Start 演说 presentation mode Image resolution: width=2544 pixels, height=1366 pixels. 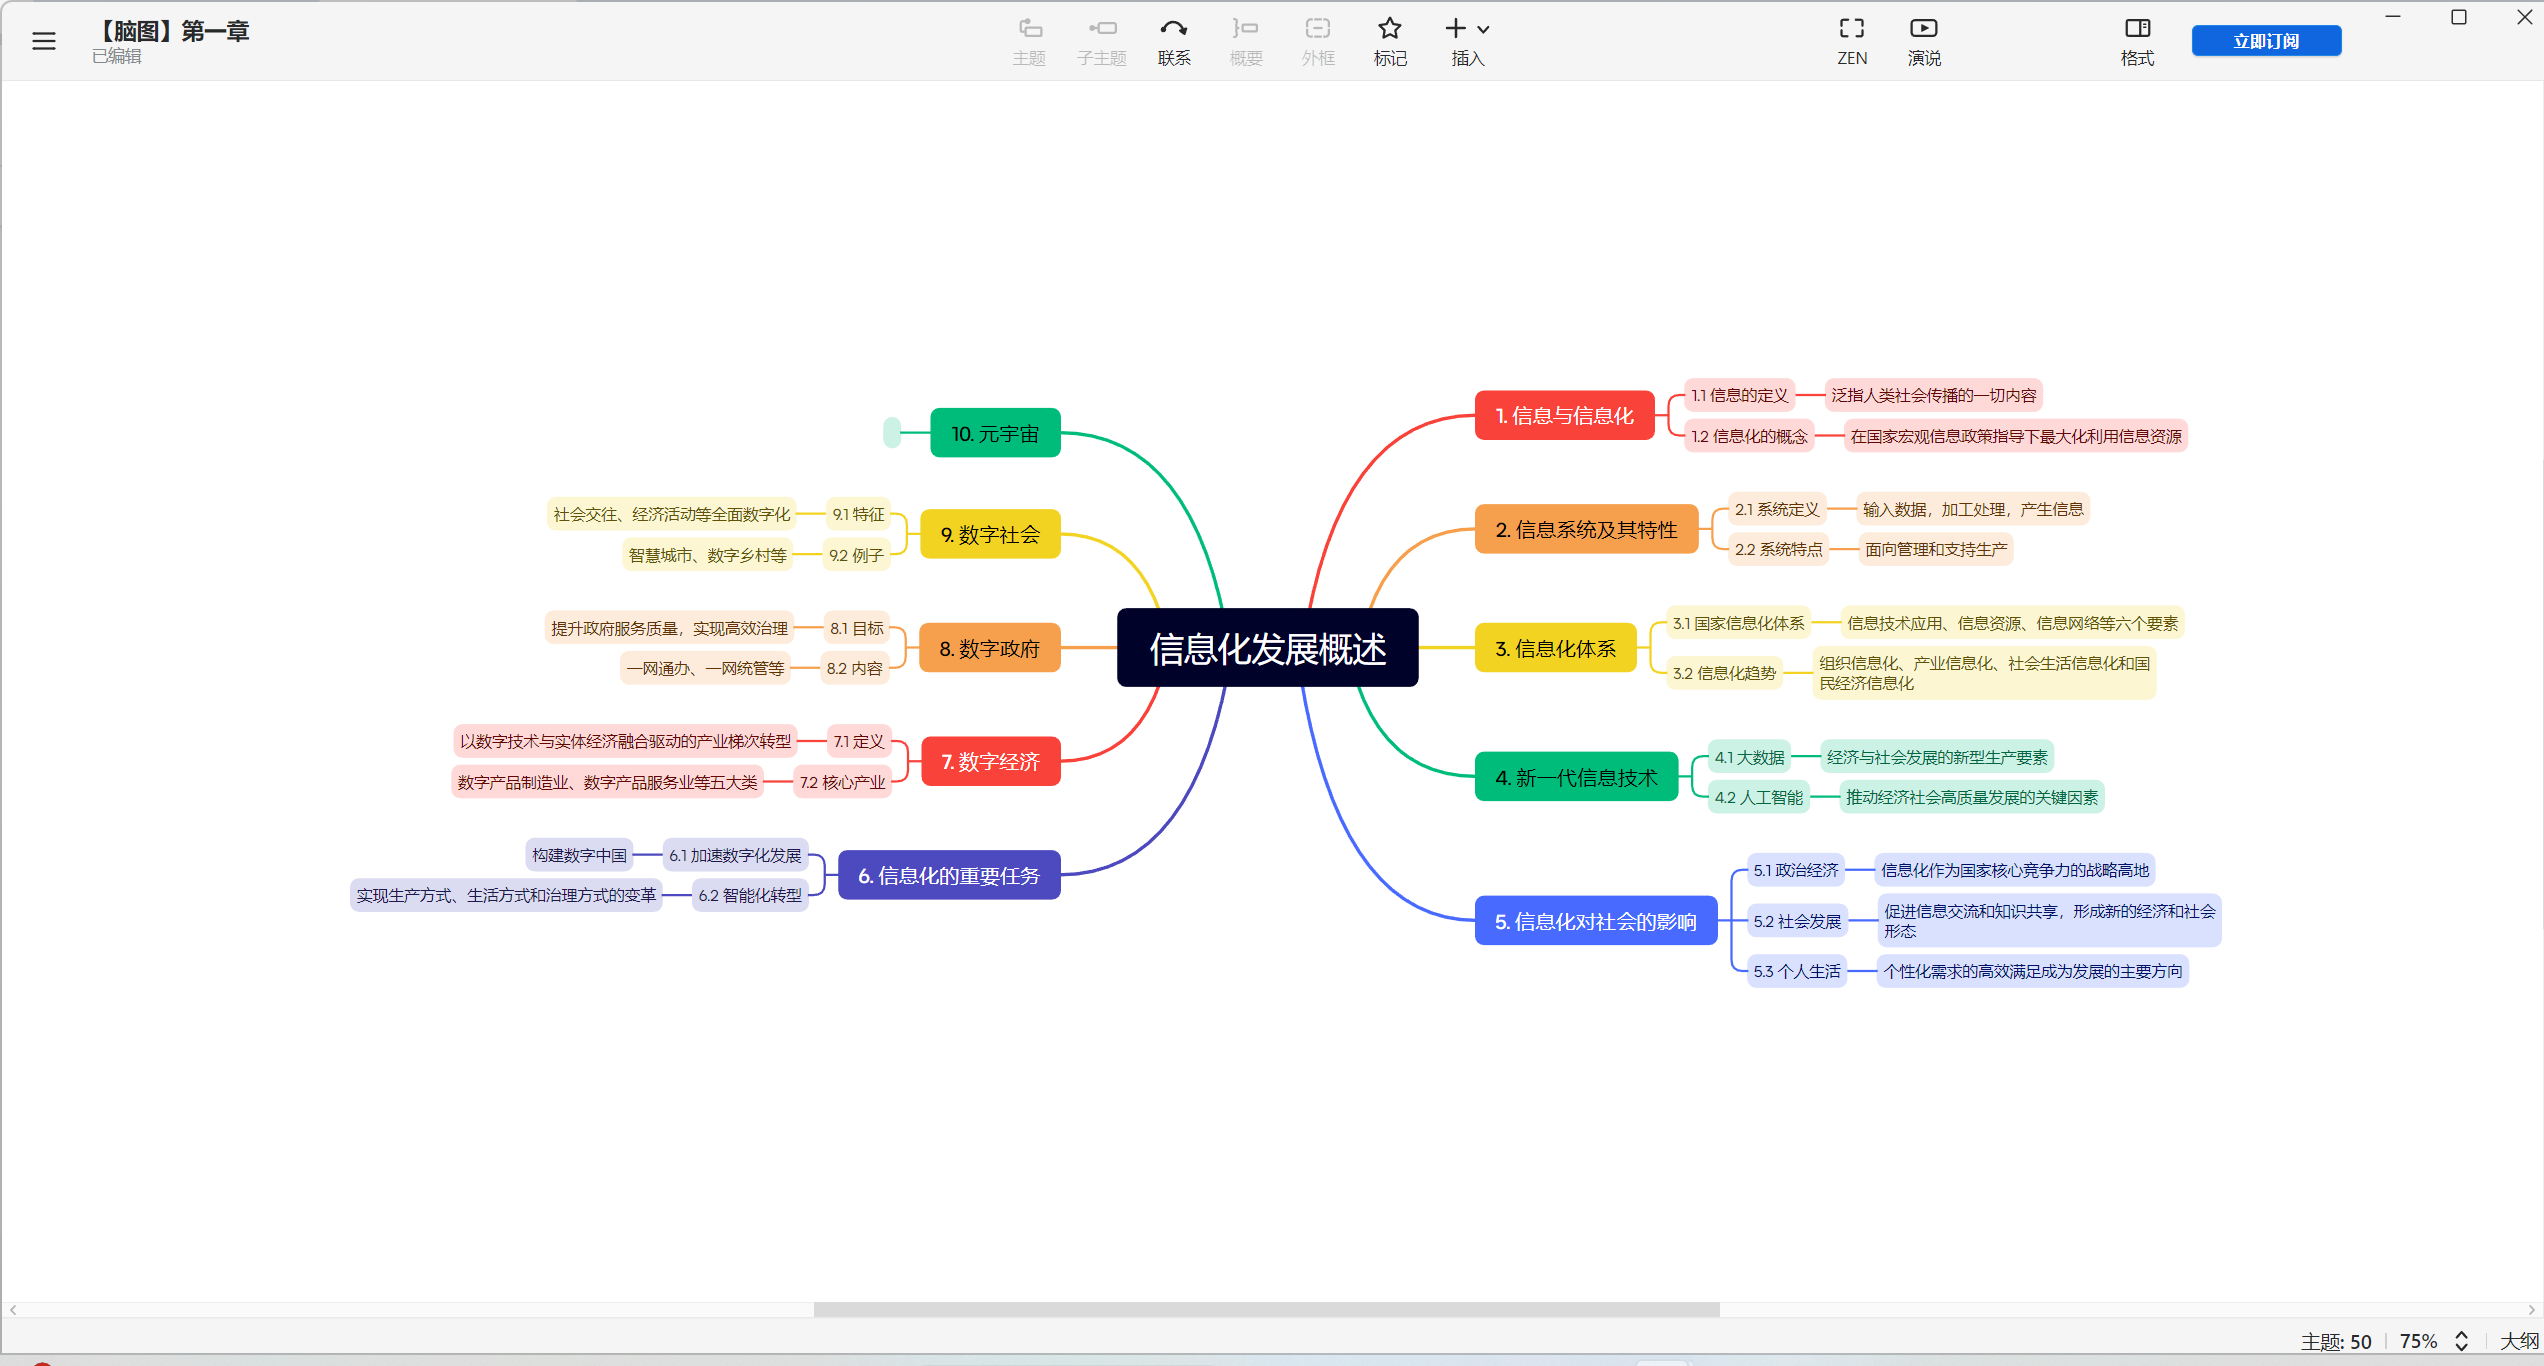pyautogui.click(x=1923, y=40)
